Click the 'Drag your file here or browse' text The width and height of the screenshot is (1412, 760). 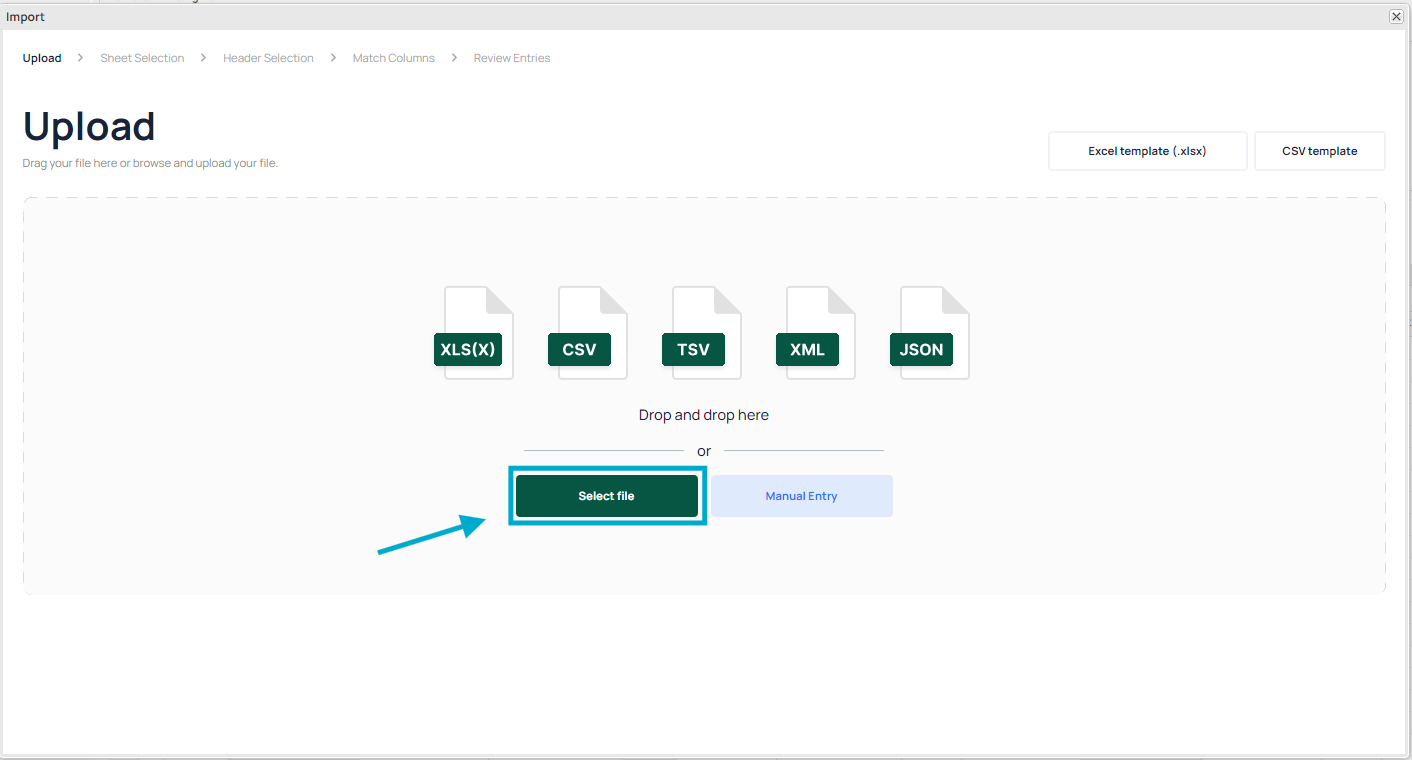(x=150, y=163)
